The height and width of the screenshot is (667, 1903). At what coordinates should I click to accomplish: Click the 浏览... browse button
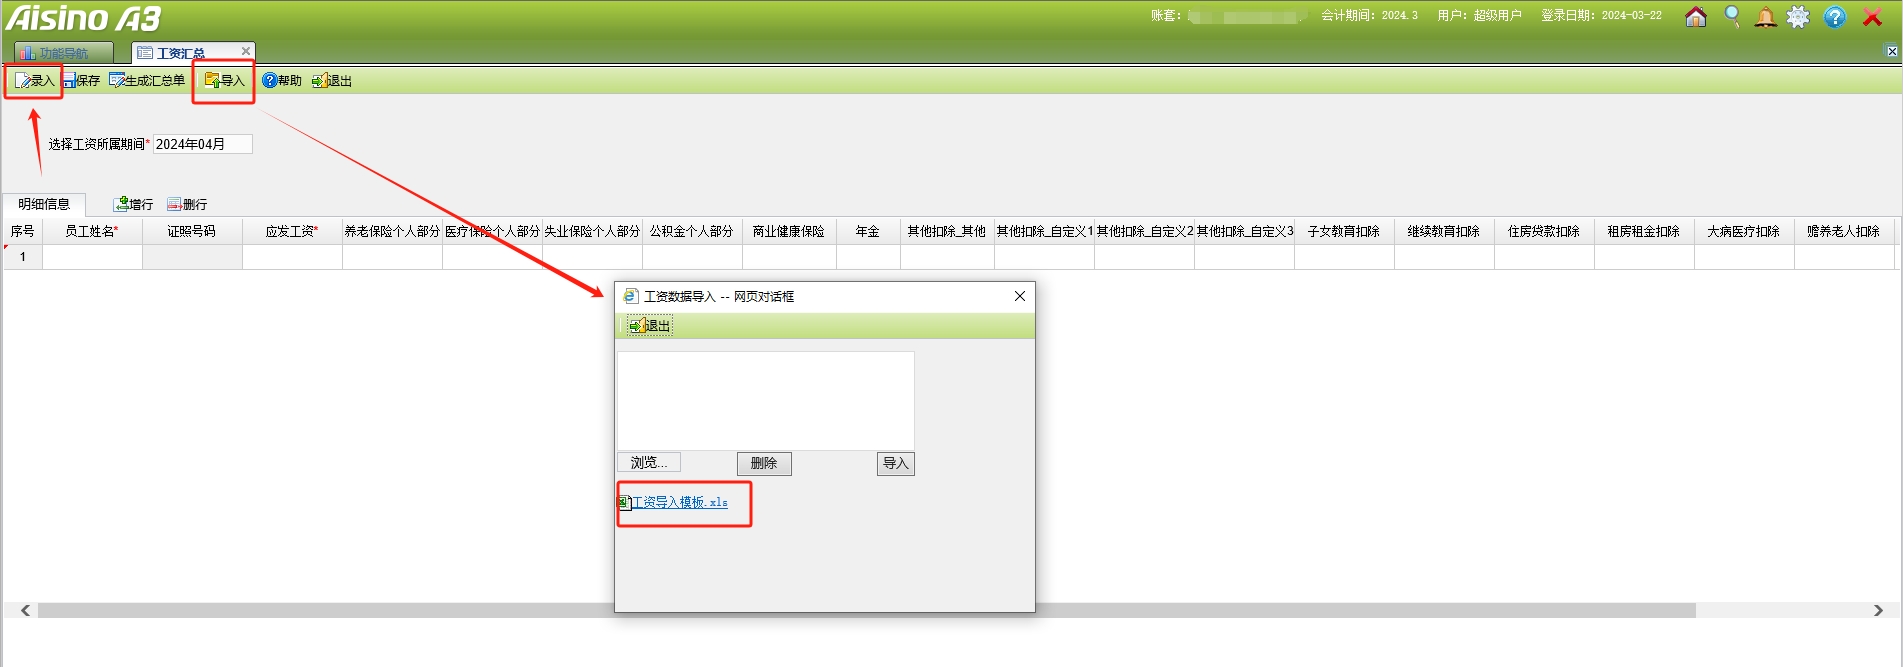(x=649, y=462)
